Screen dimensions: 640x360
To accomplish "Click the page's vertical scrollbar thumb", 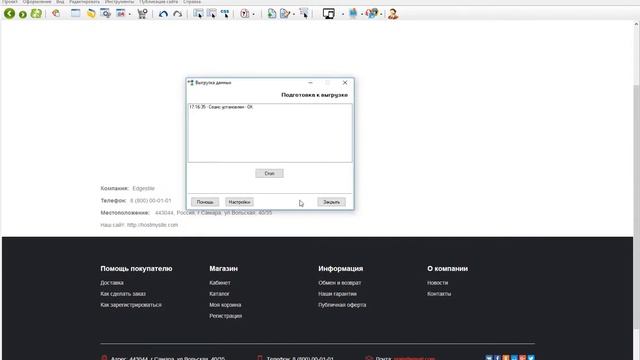I will point(636,206).
